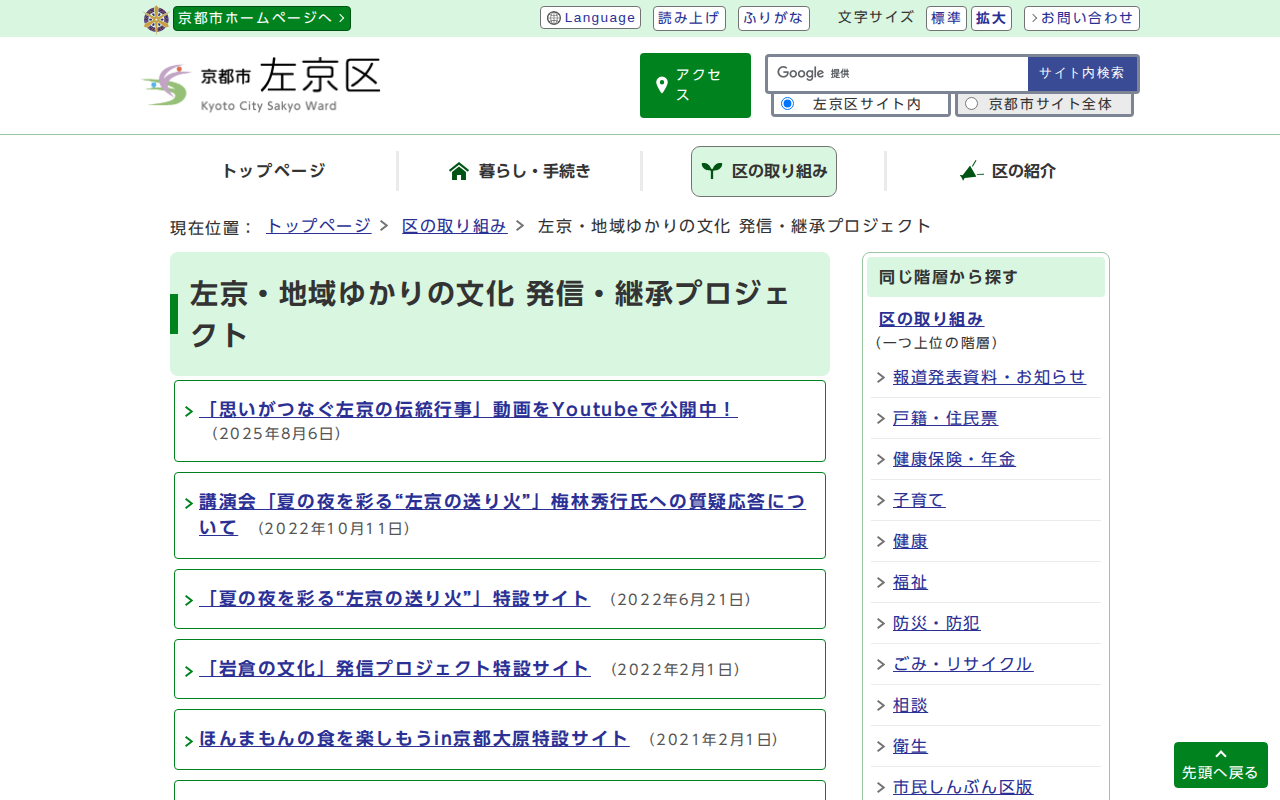Click the Sakyo Ward logo
This screenshot has width=1280, height=800.
tap(261, 85)
